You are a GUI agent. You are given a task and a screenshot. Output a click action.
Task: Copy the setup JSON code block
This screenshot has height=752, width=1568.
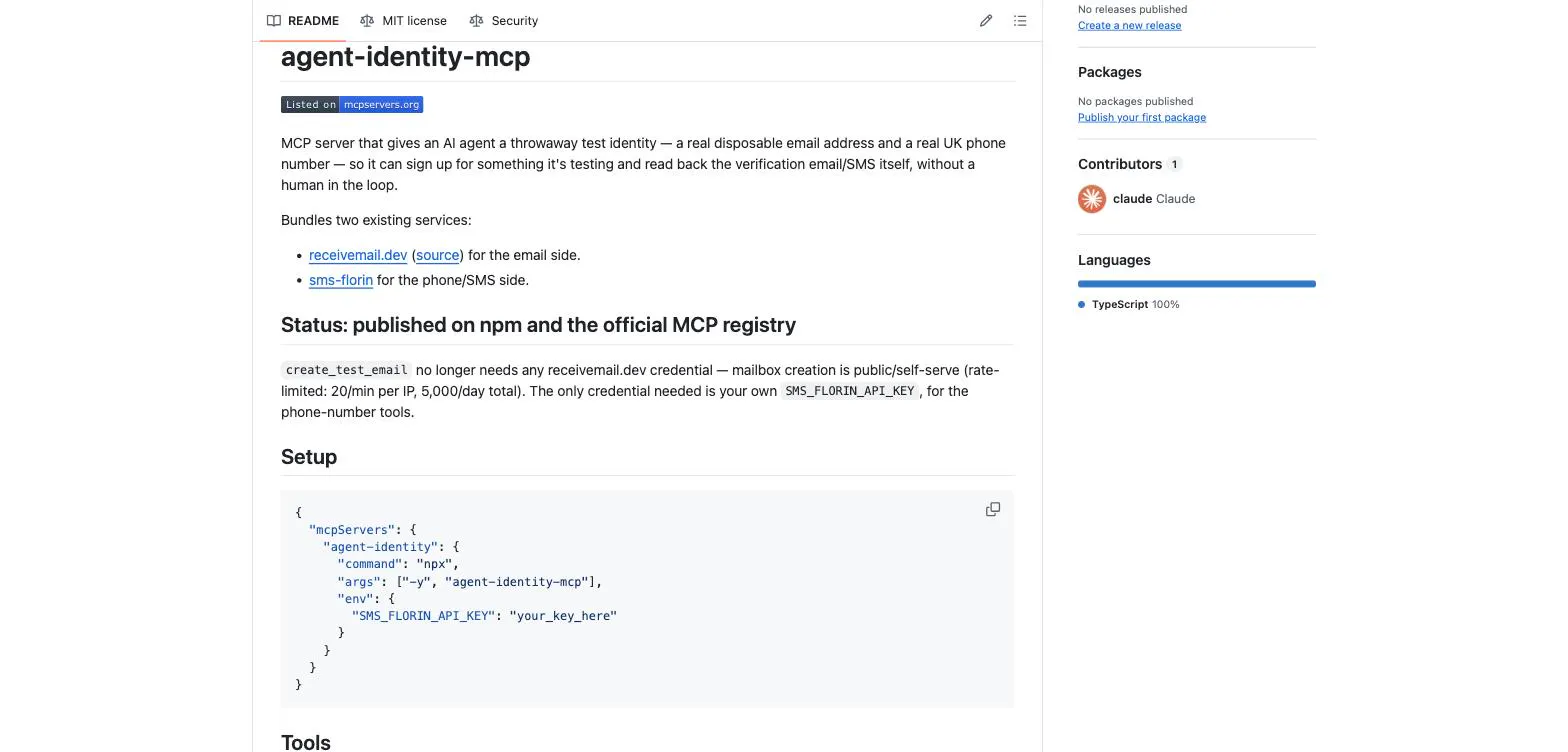pyautogui.click(x=993, y=509)
